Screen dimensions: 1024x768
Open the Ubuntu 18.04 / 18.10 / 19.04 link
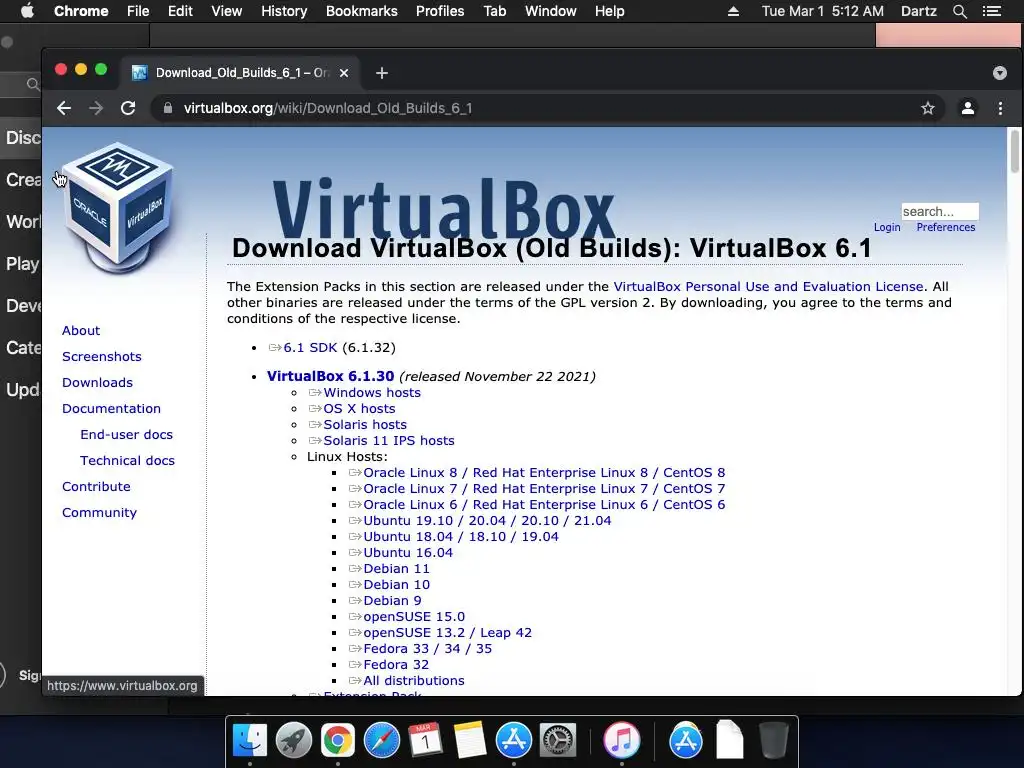(461, 537)
